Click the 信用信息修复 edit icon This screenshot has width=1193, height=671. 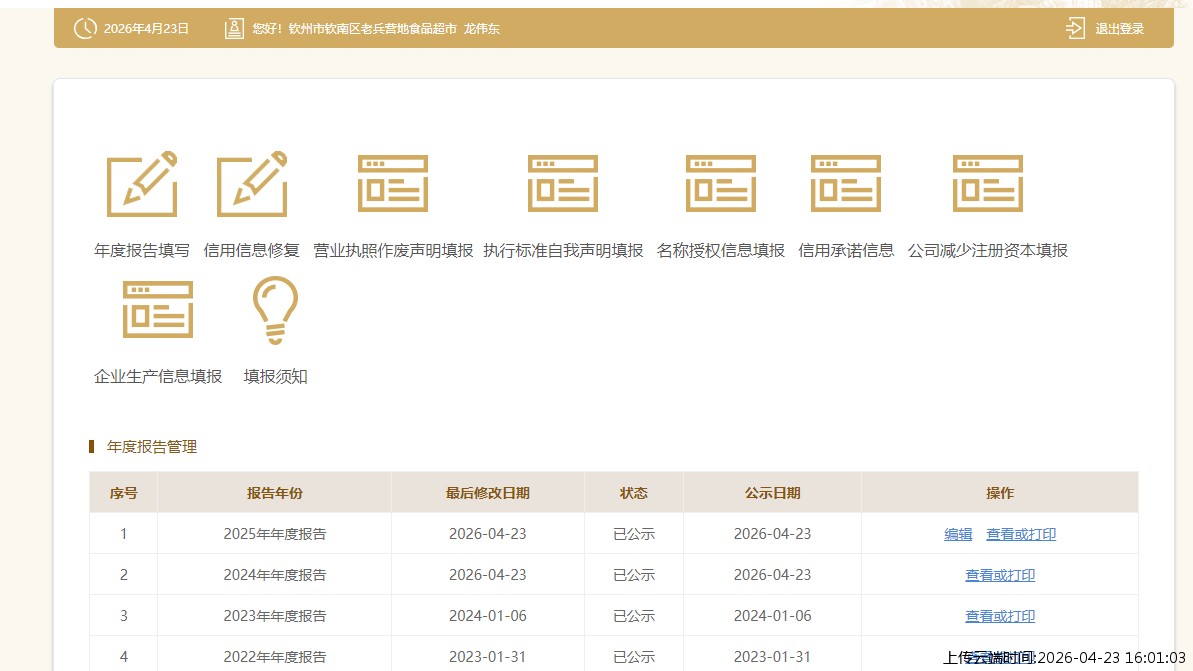252,184
